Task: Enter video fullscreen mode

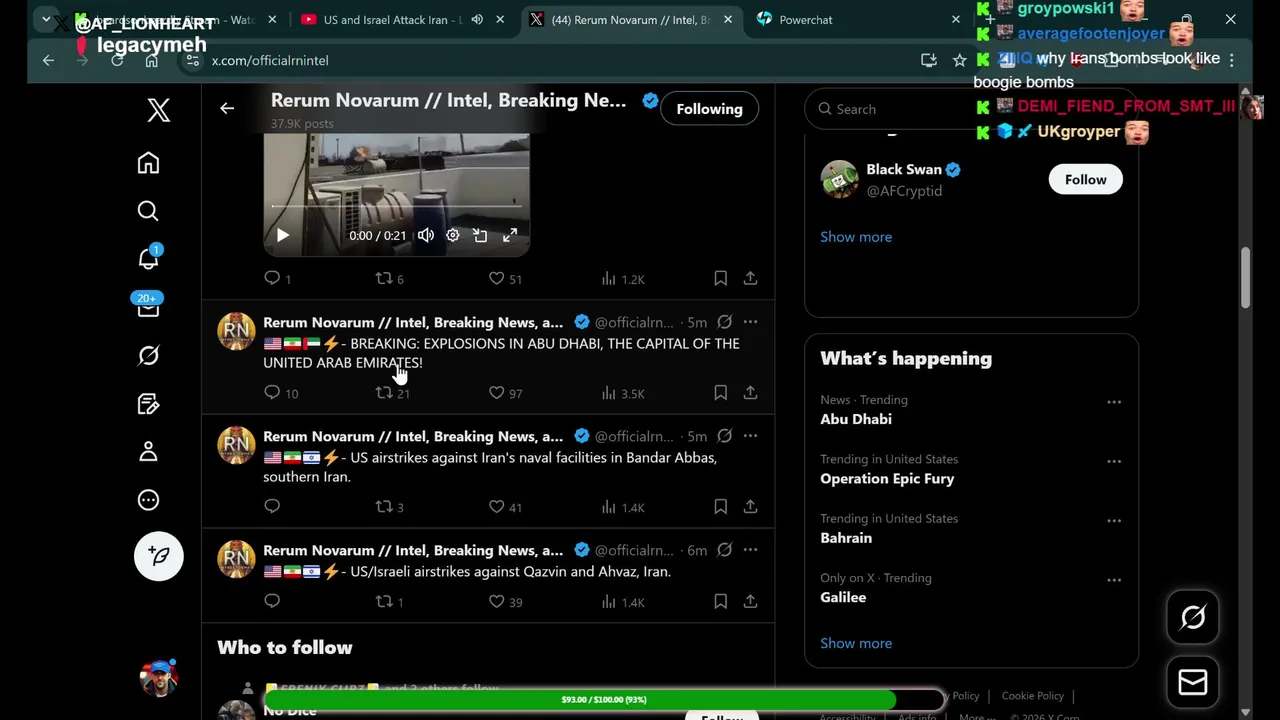Action: pos(510,235)
